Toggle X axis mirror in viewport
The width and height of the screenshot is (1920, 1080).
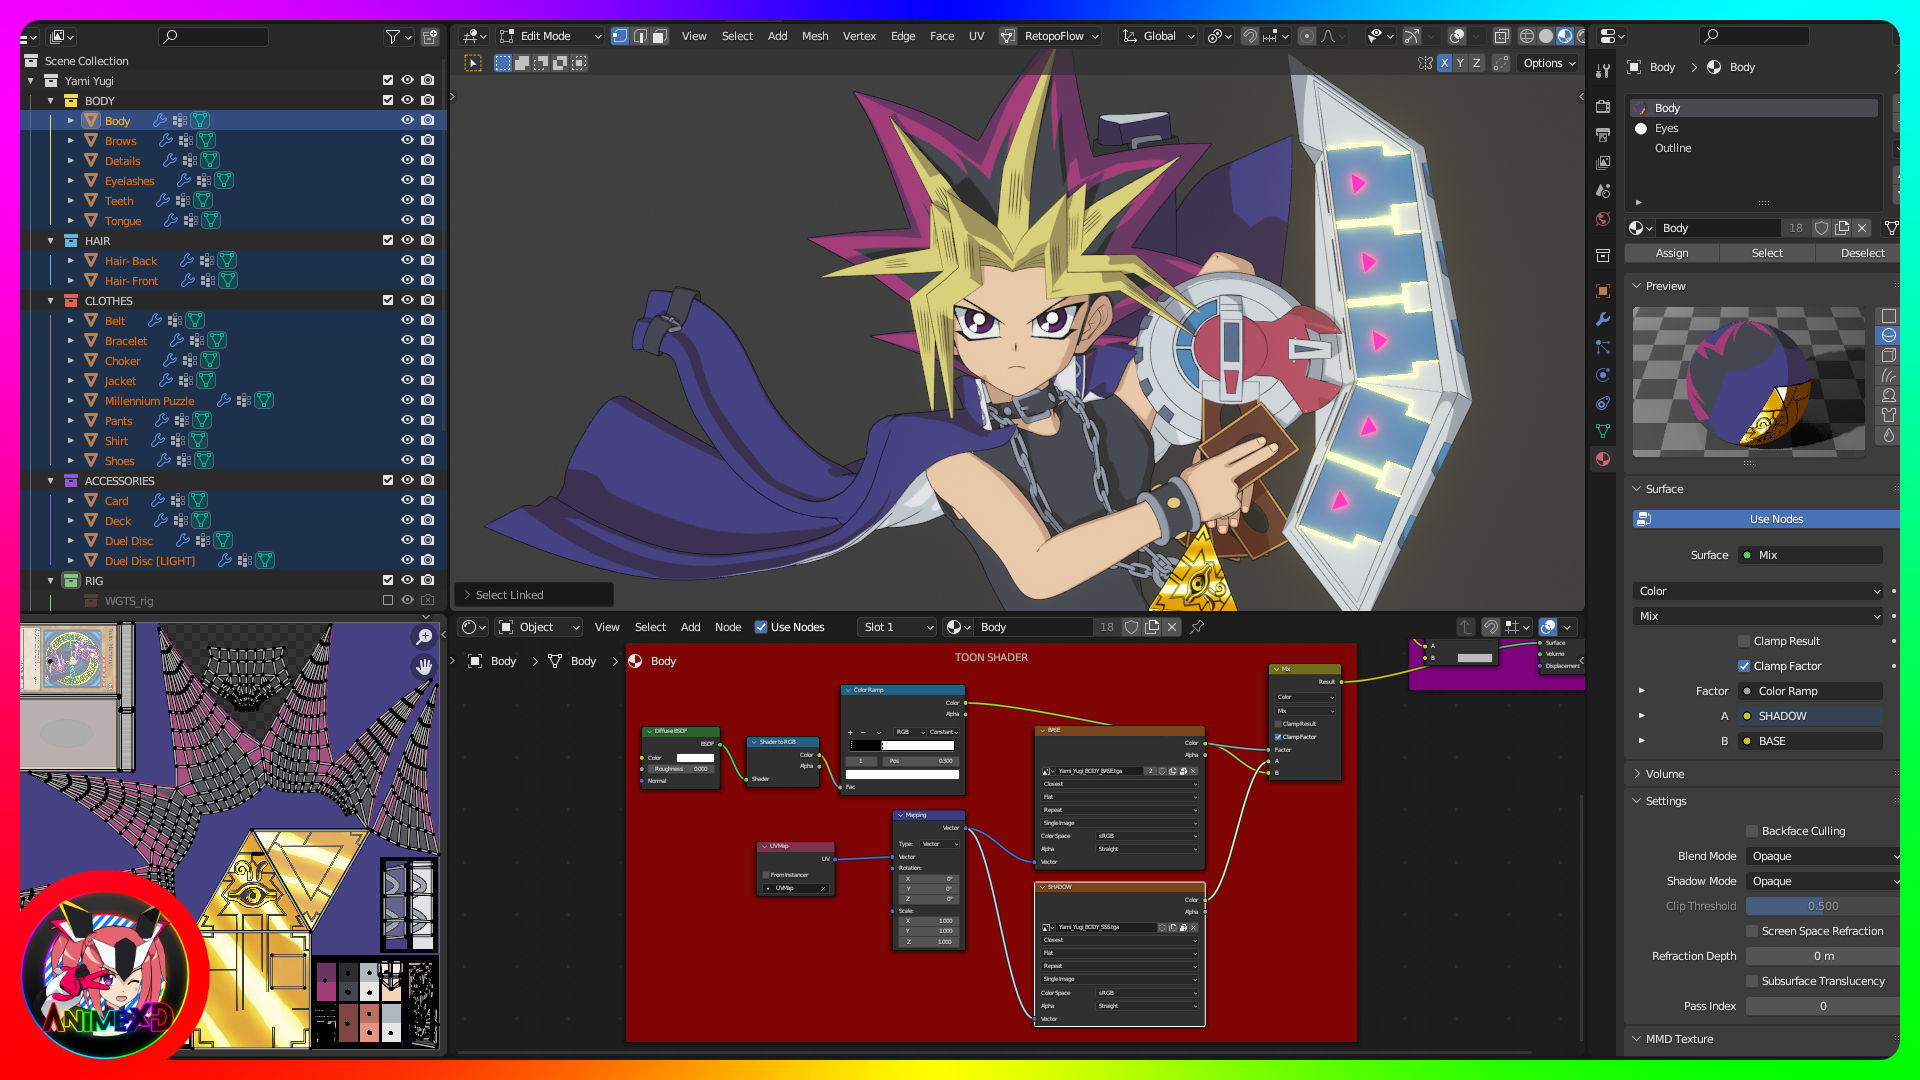pyautogui.click(x=1444, y=63)
